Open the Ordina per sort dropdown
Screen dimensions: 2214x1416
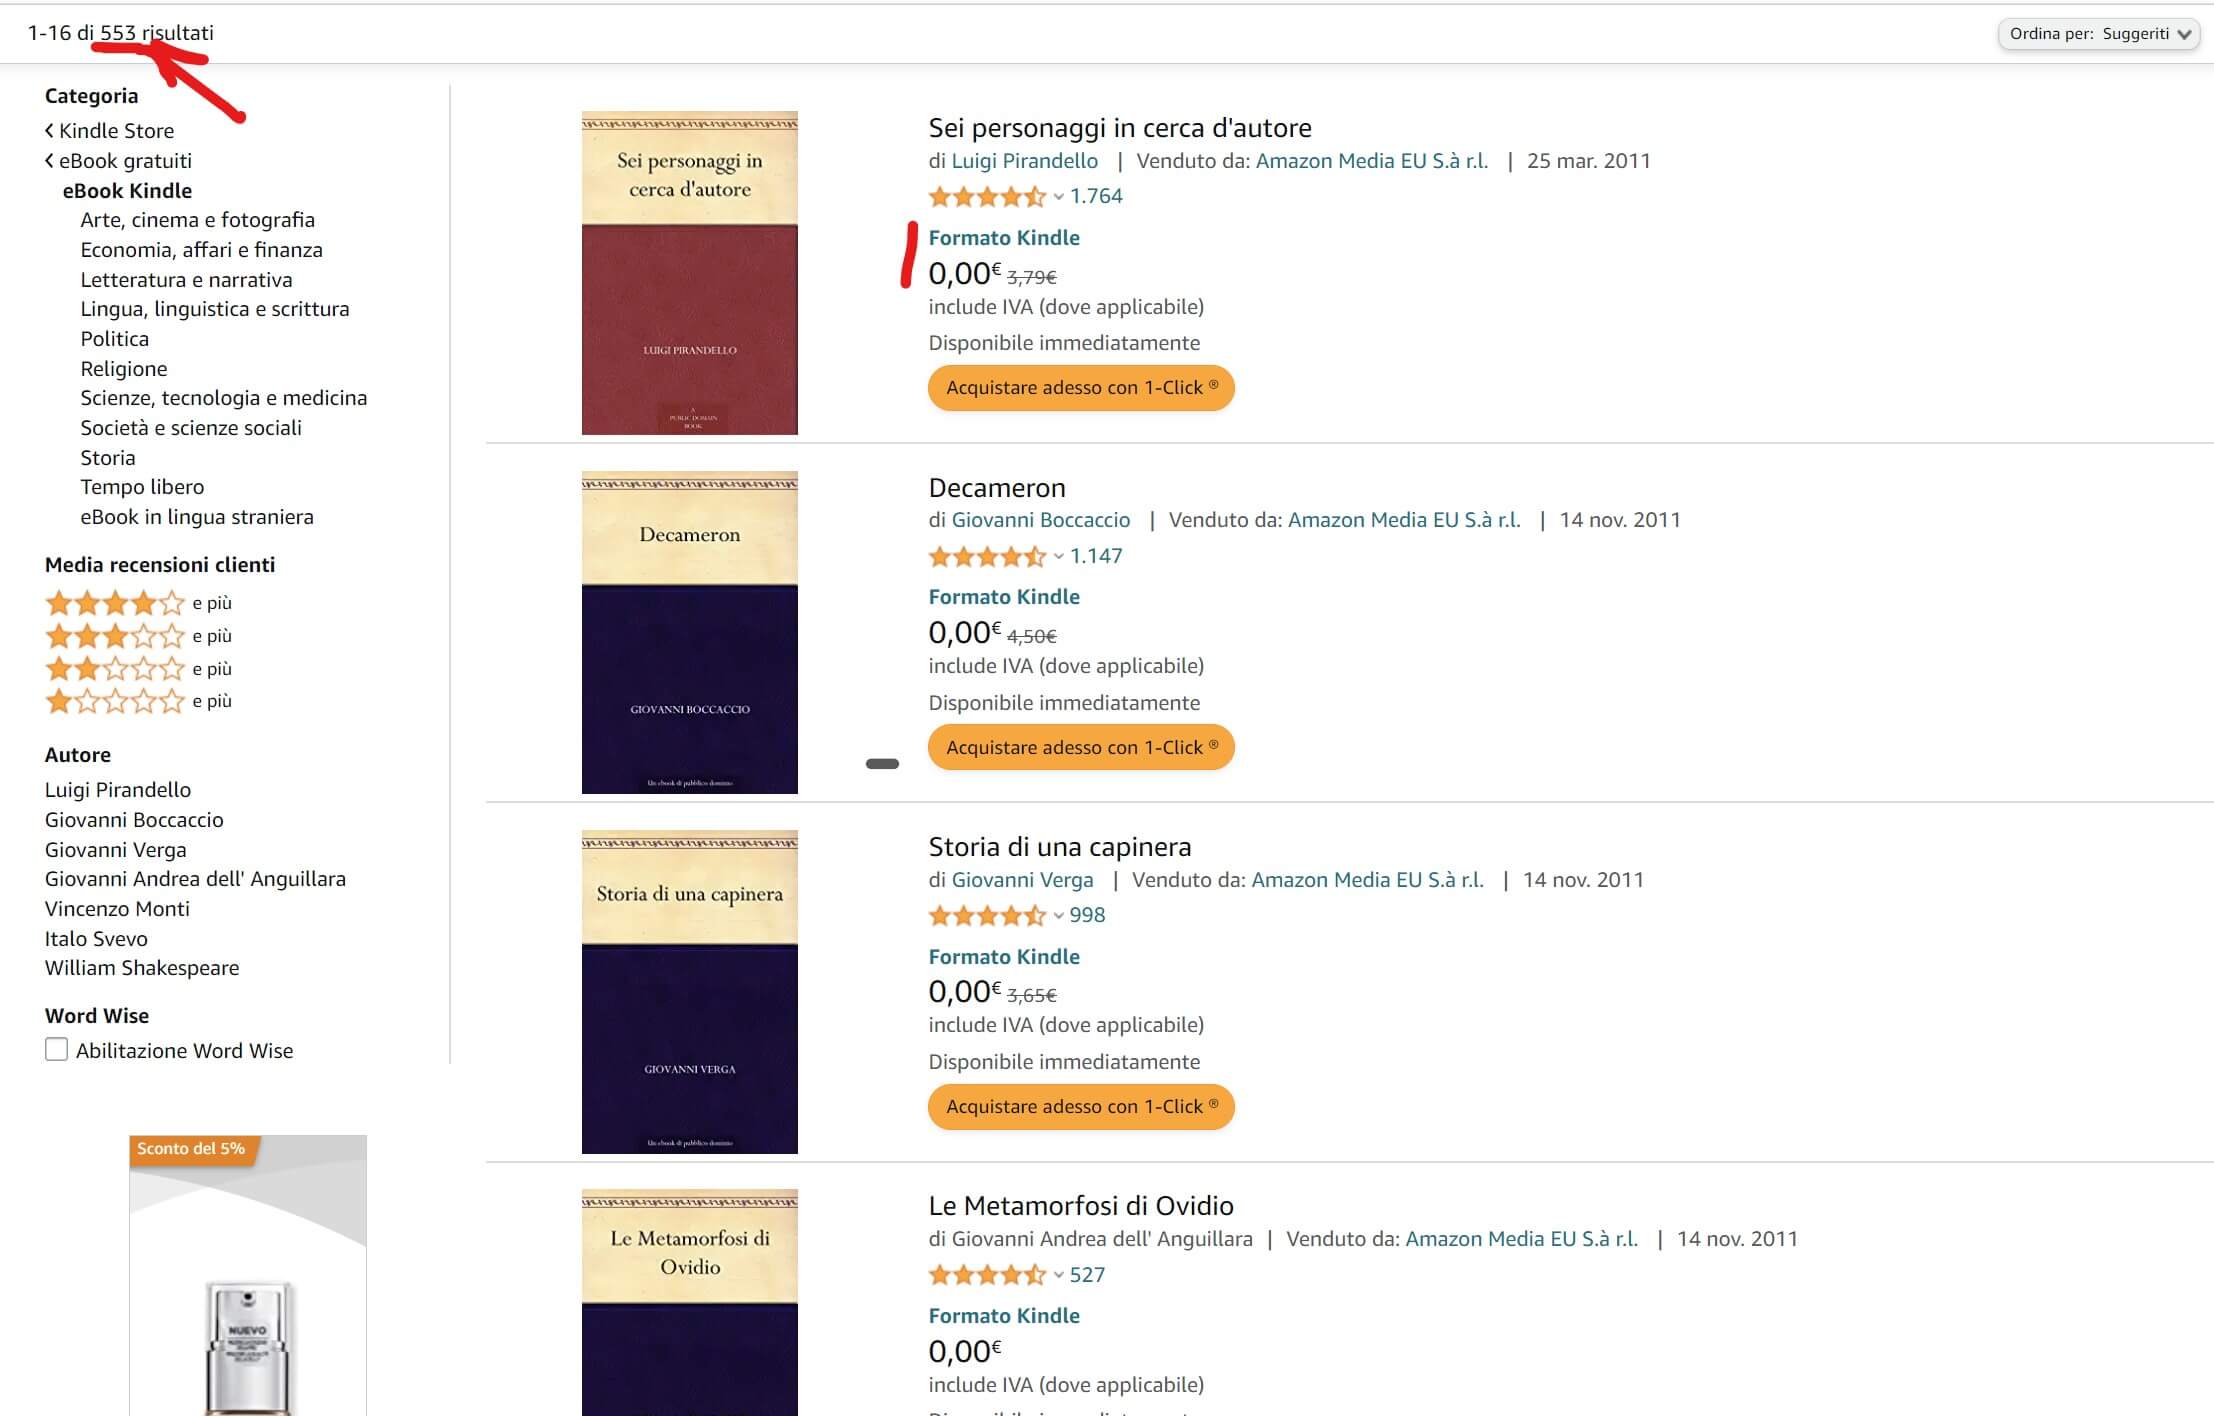(2097, 34)
